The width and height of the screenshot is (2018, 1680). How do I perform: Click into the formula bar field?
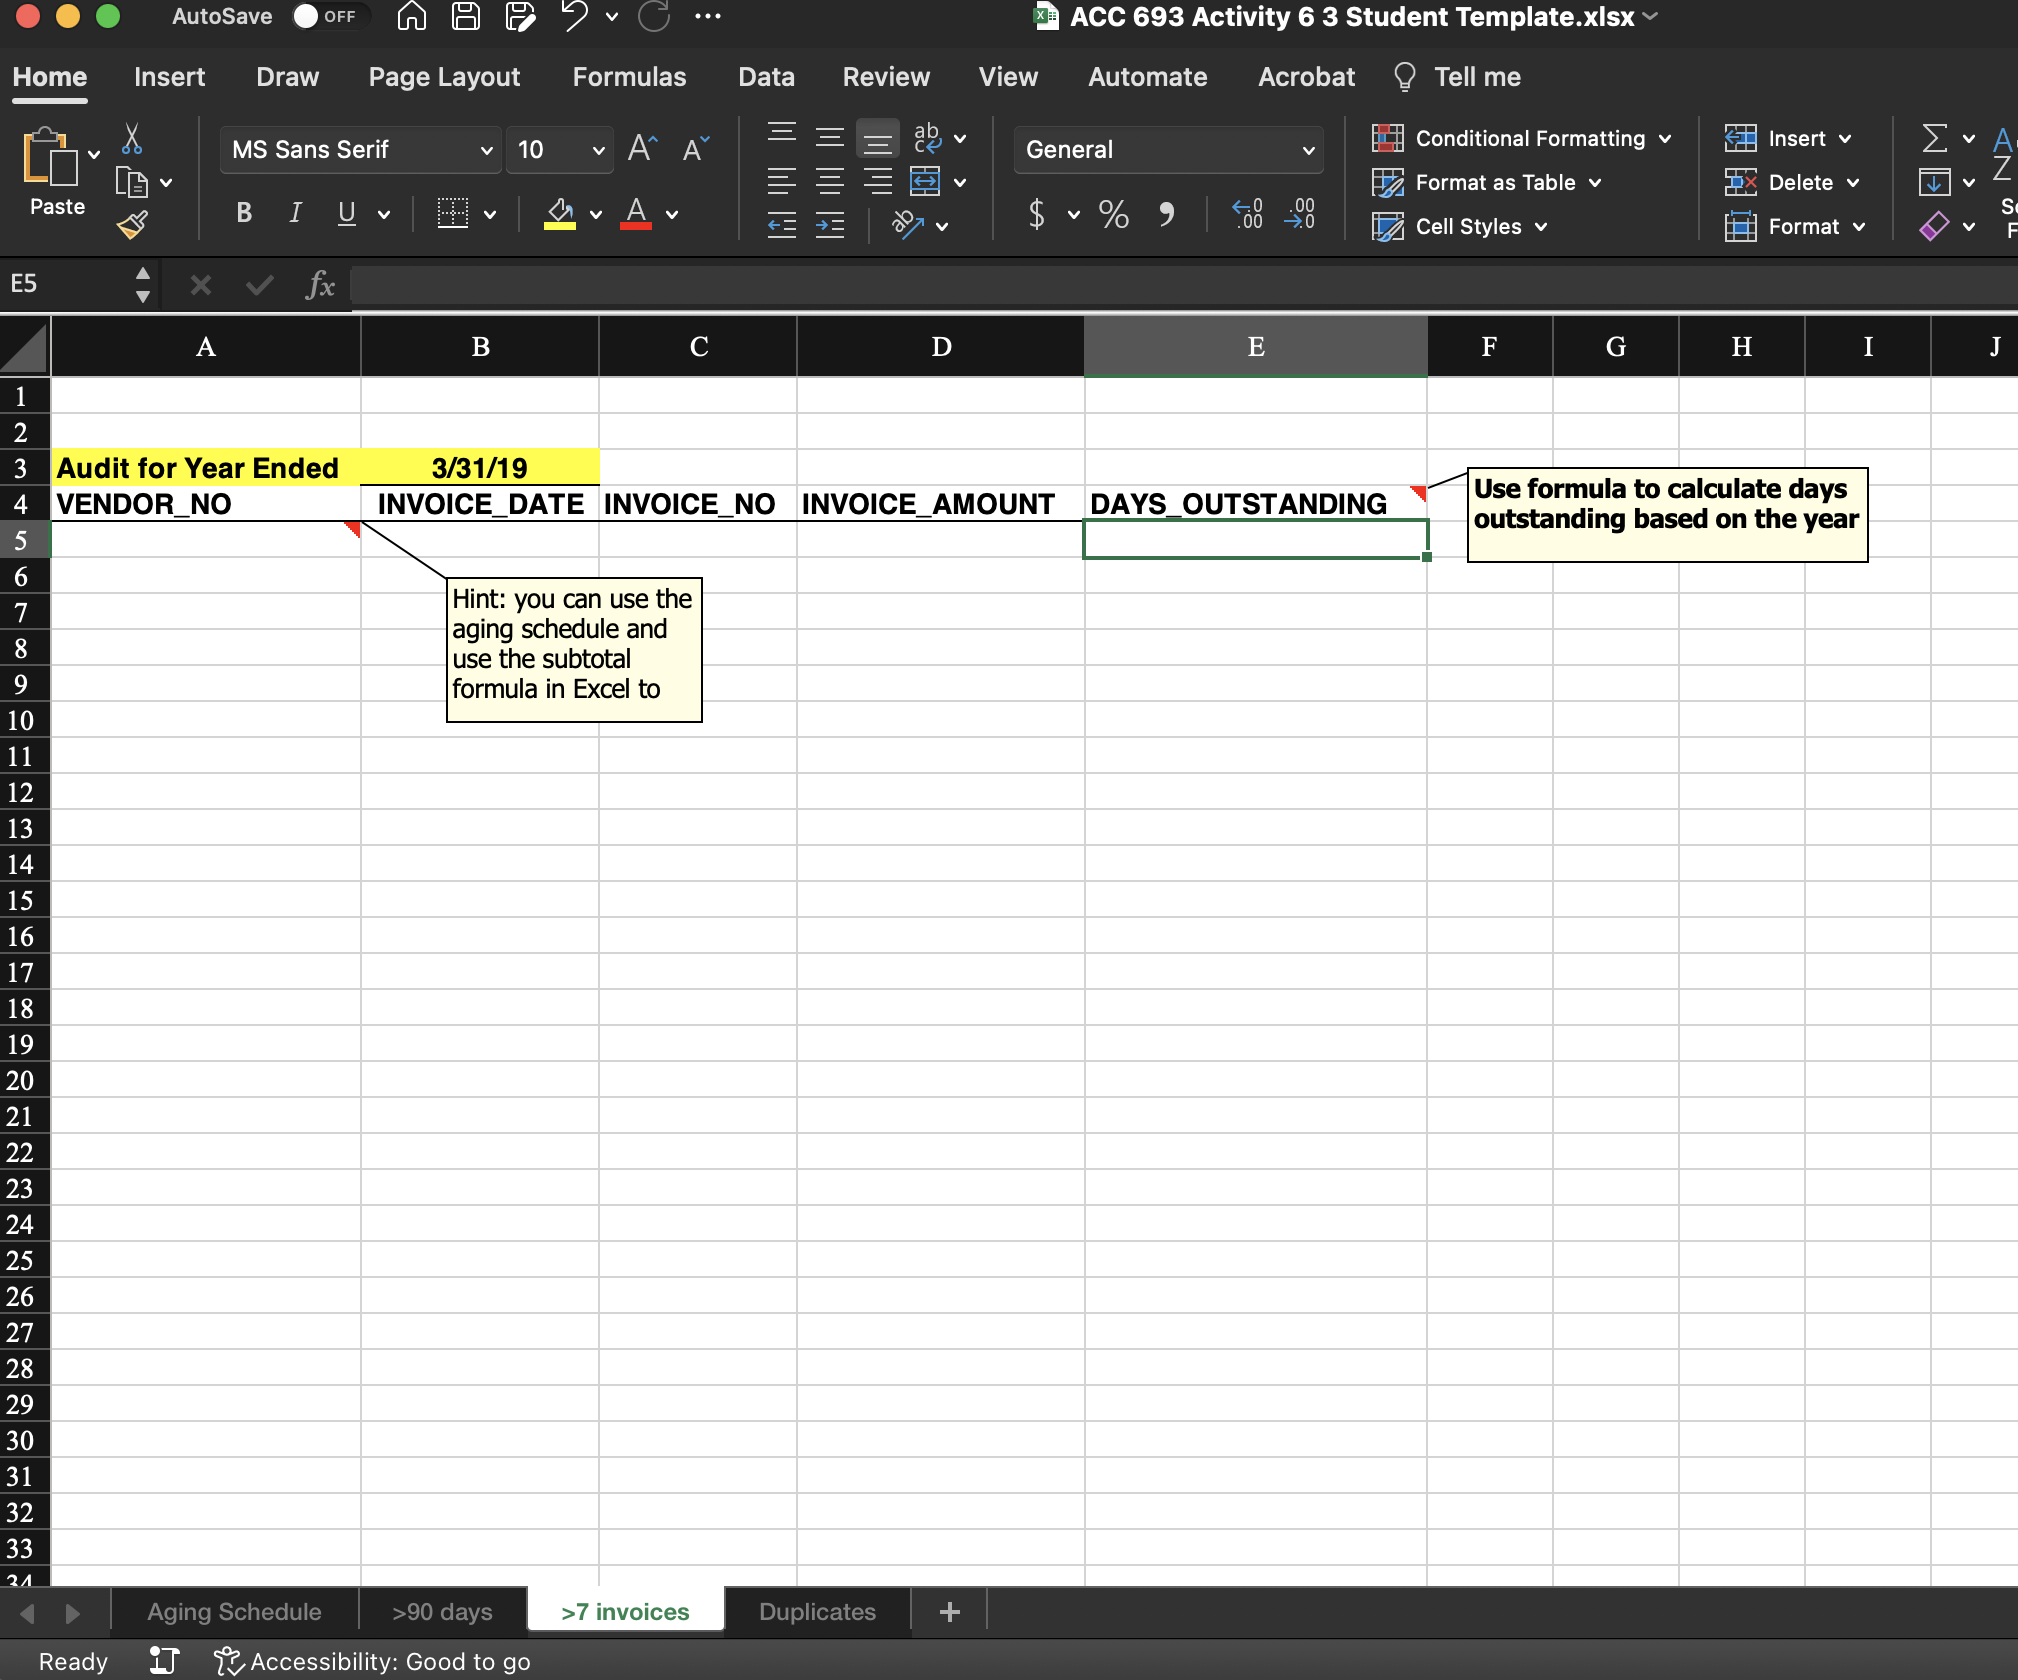pyautogui.click(x=1180, y=286)
